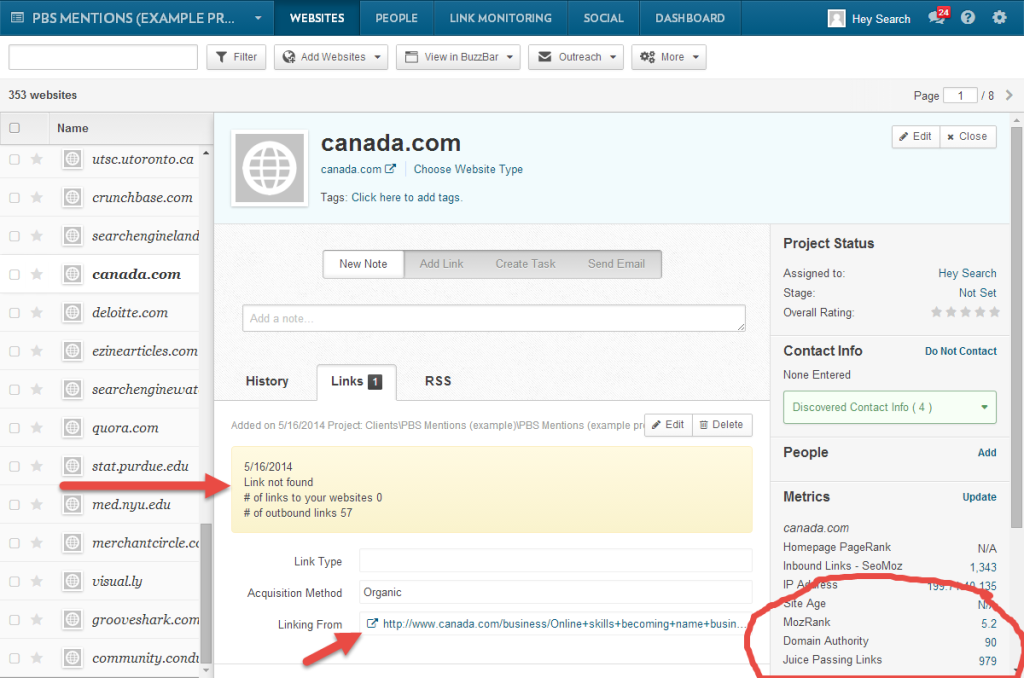Open the Linking From external link icon
Image resolution: width=1024 pixels, height=678 pixels.
click(x=372, y=624)
